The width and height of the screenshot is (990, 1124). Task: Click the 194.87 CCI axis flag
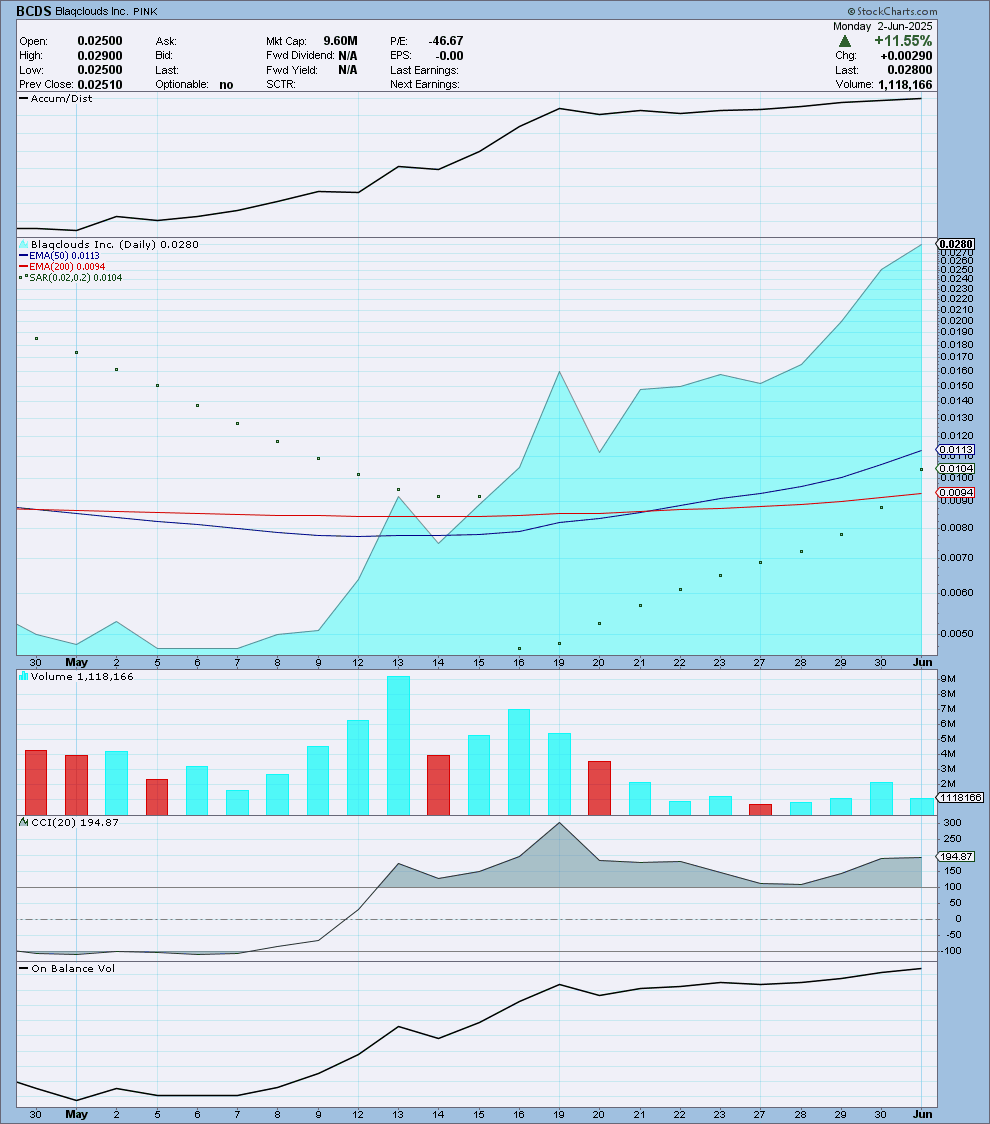956,857
